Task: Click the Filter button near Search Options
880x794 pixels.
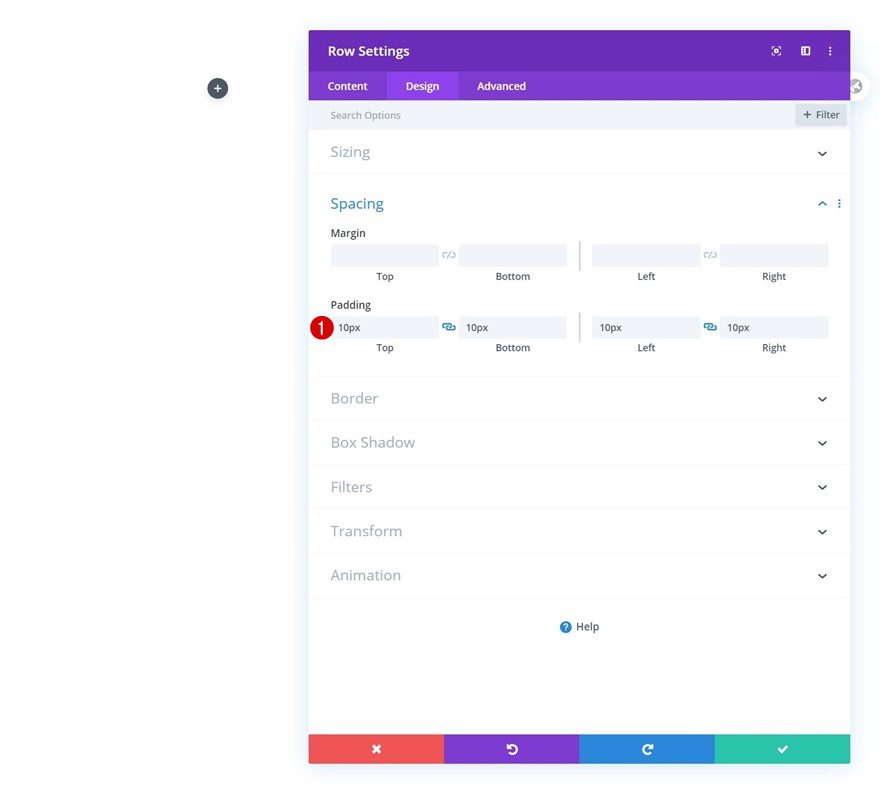Action: tap(820, 114)
